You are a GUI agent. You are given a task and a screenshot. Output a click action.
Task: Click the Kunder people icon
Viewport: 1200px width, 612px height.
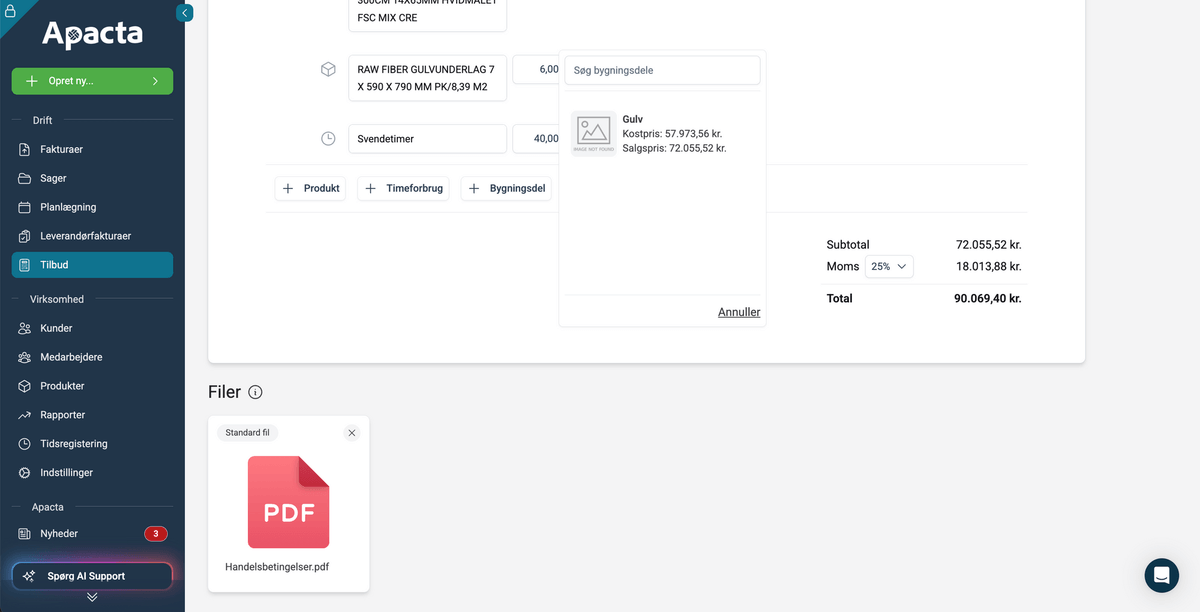coord(25,328)
